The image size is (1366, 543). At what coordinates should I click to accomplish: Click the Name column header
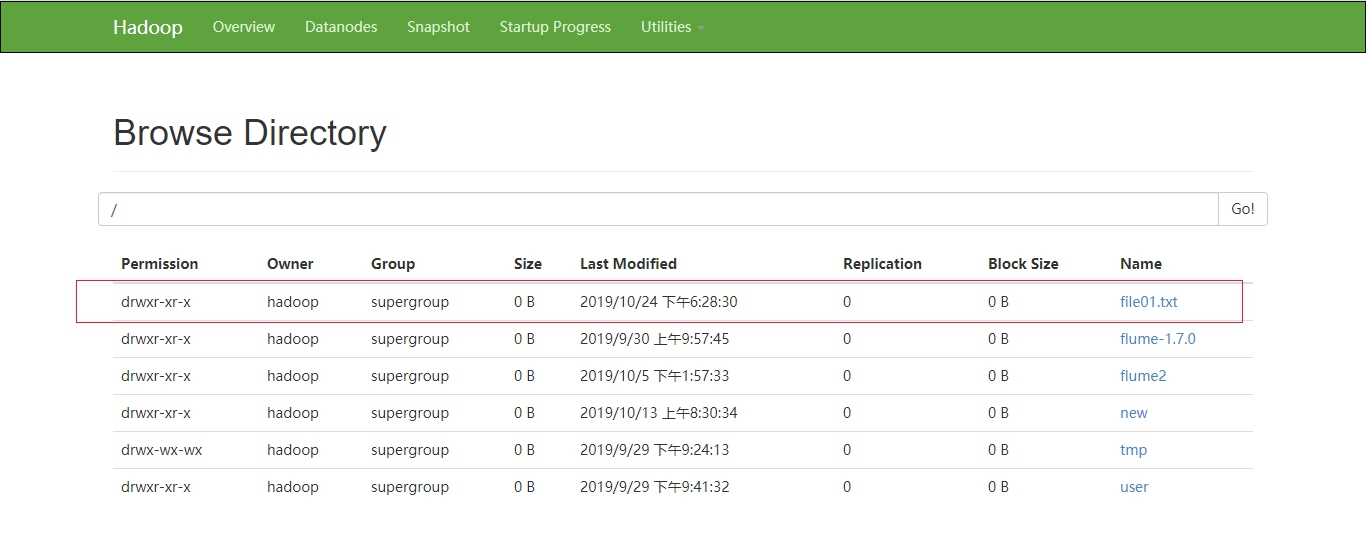pyautogui.click(x=1141, y=264)
